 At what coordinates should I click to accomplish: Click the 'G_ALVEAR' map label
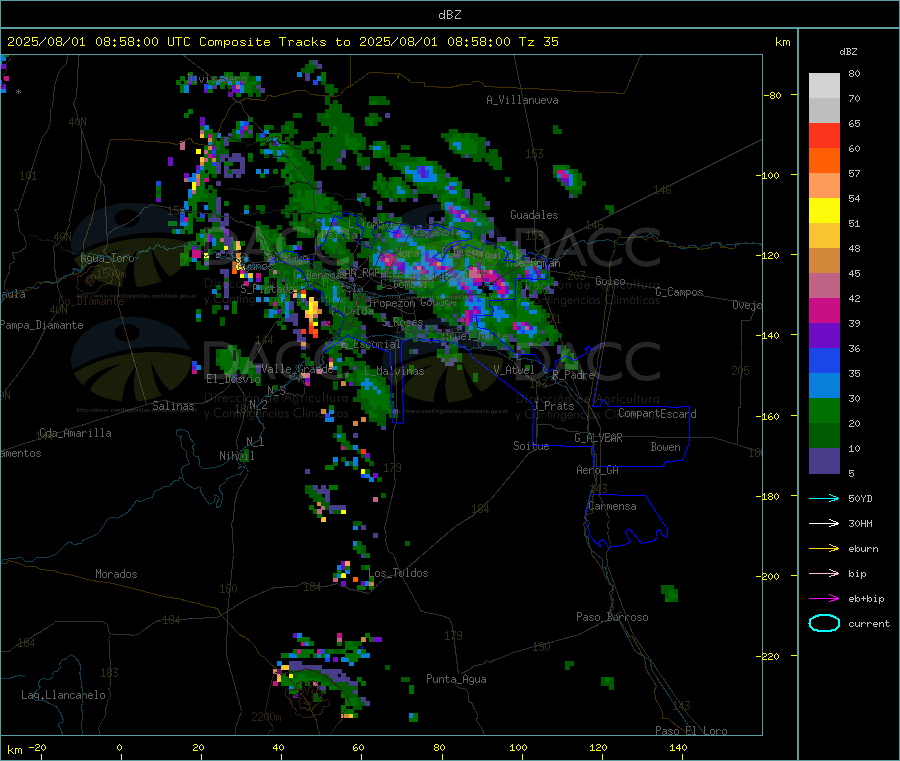click(599, 438)
